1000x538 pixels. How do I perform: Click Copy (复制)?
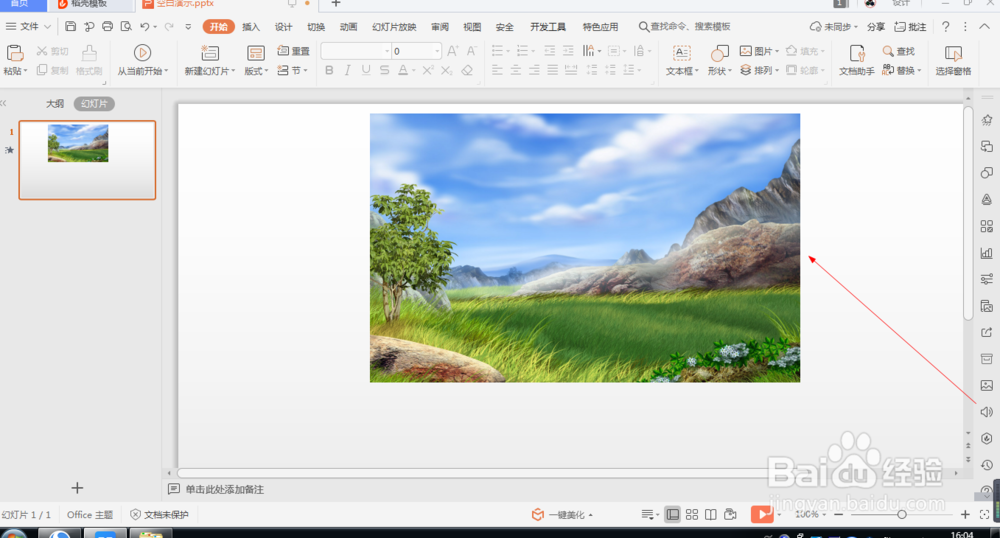[x=52, y=70]
